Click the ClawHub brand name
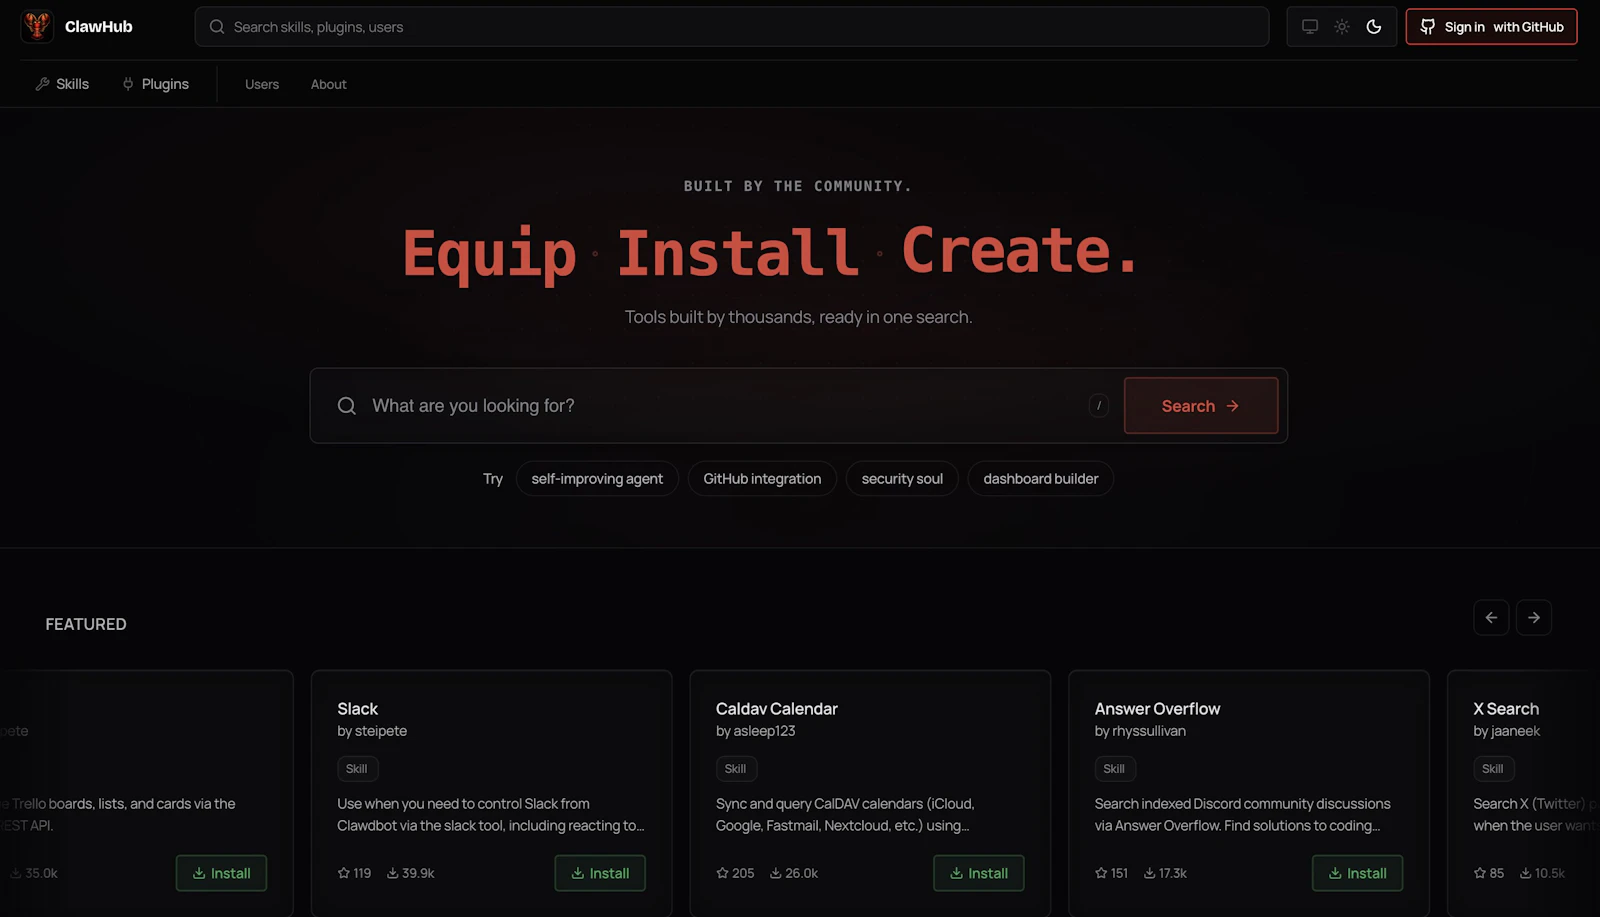 (98, 27)
